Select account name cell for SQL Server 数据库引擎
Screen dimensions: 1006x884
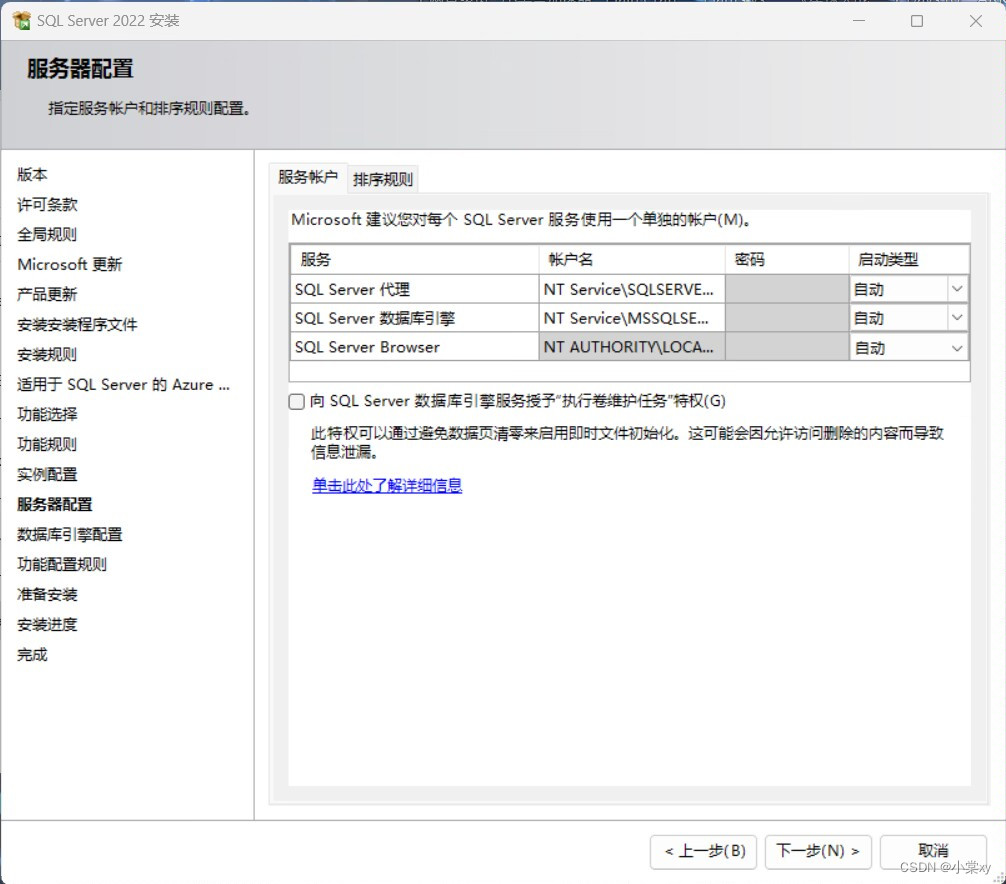[632, 318]
